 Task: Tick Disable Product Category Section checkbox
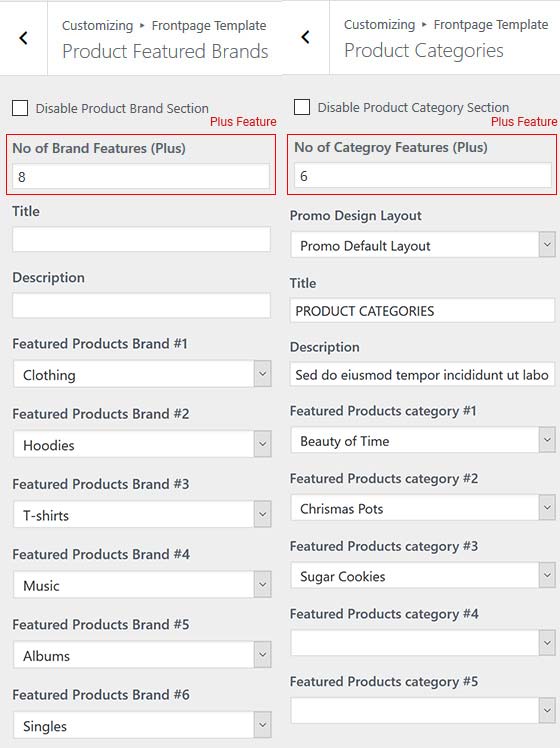pyautogui.click(x=302, y=107)
